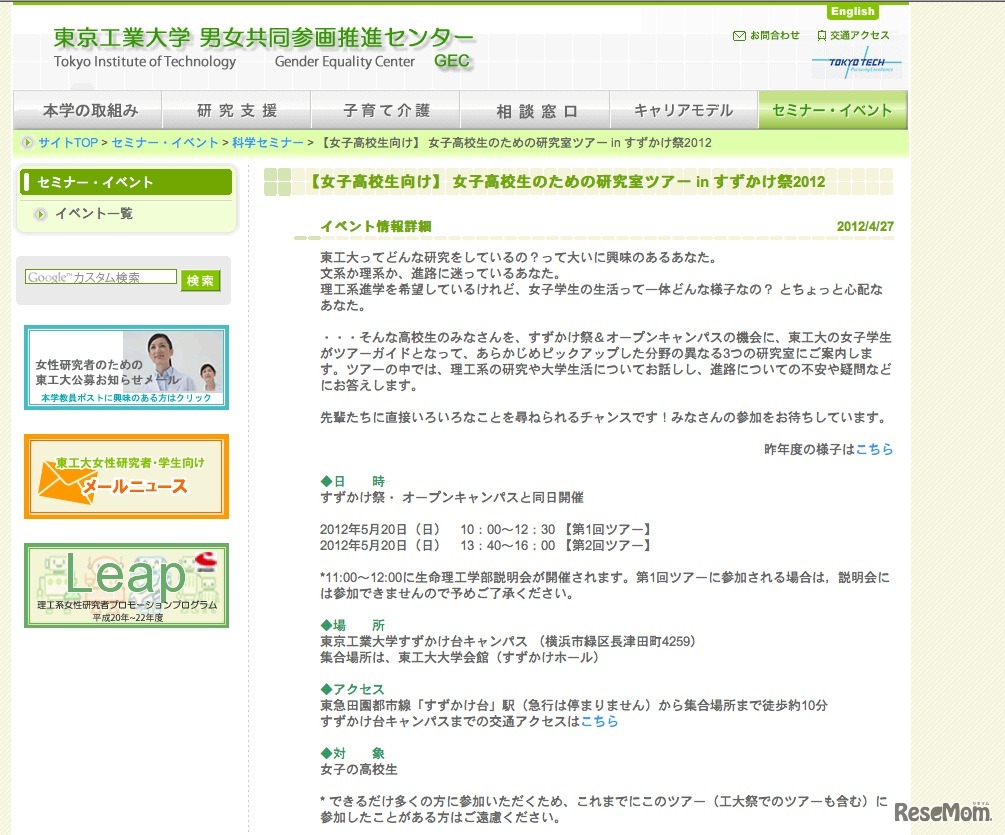Image resolution: width=1005 pixels, height=835 pixels.
Task: Click the セミナー・イベント breadcrumb link
Action: [x=165, y=142]
